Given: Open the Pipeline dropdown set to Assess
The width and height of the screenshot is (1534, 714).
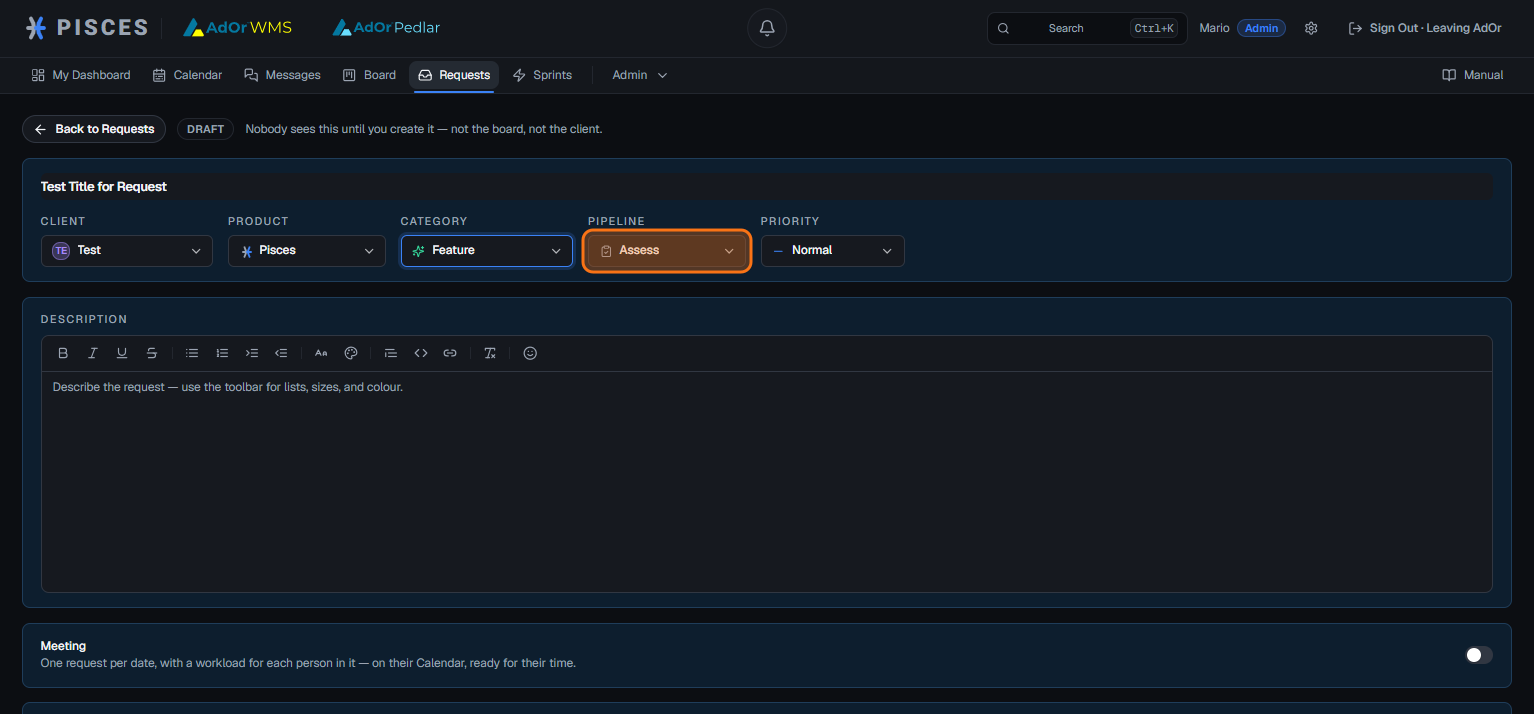Looking at the screenshot, I should tap(667, 251).
